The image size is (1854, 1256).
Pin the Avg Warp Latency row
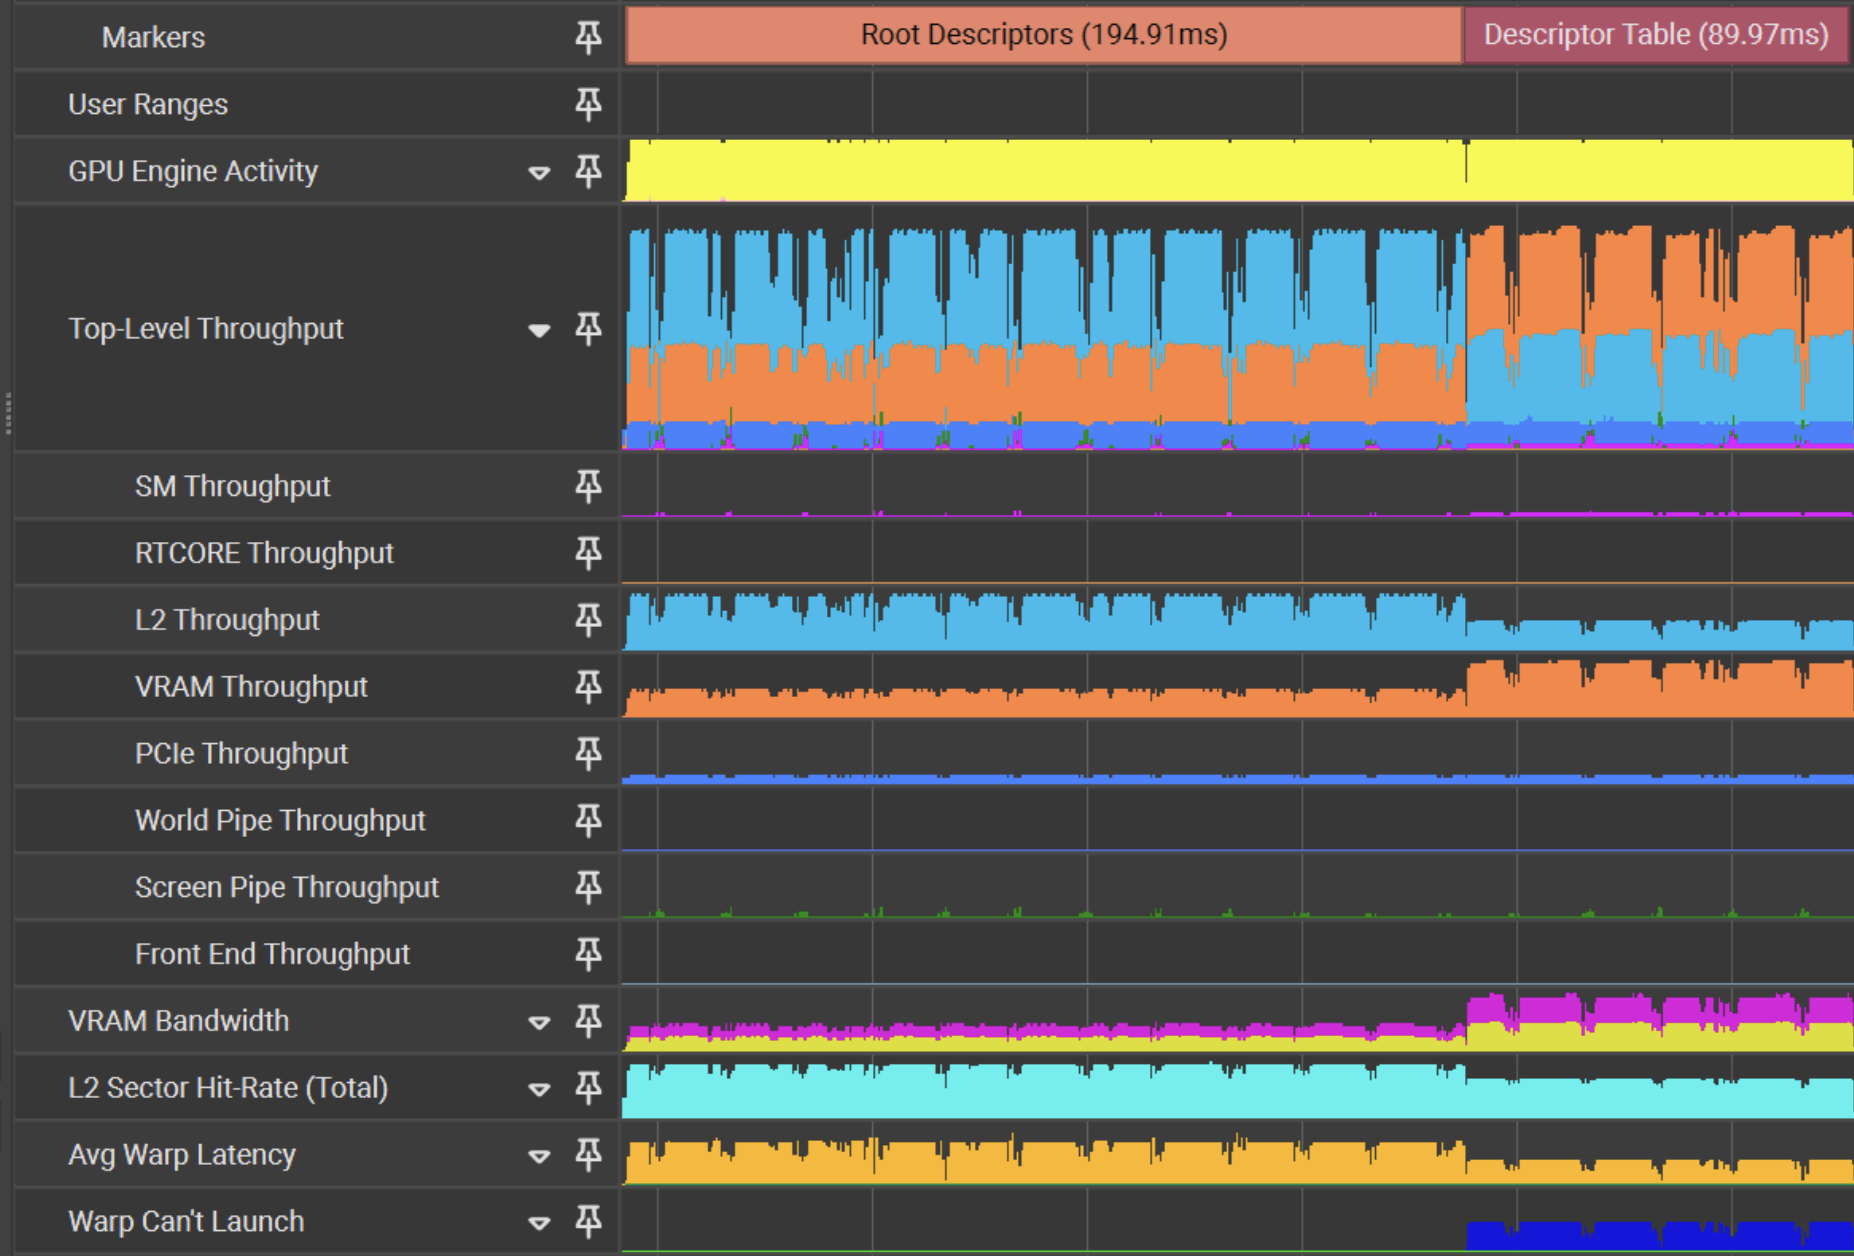(588, 1155)
